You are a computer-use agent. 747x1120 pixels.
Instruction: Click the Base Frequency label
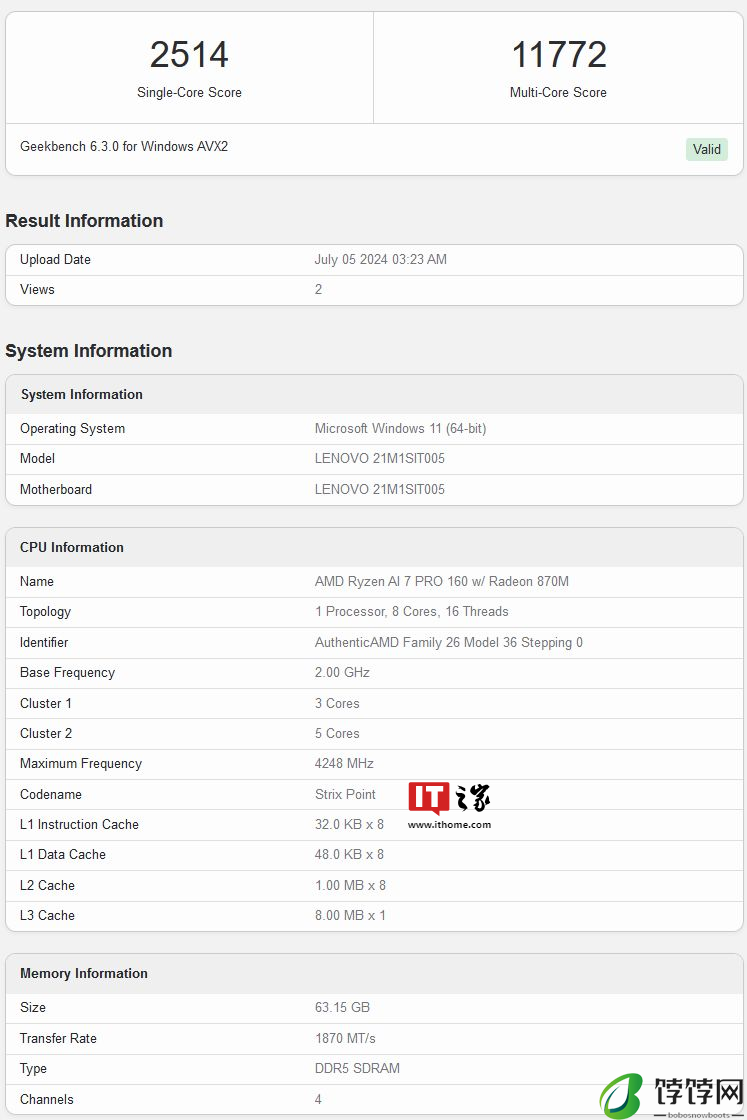67,672
